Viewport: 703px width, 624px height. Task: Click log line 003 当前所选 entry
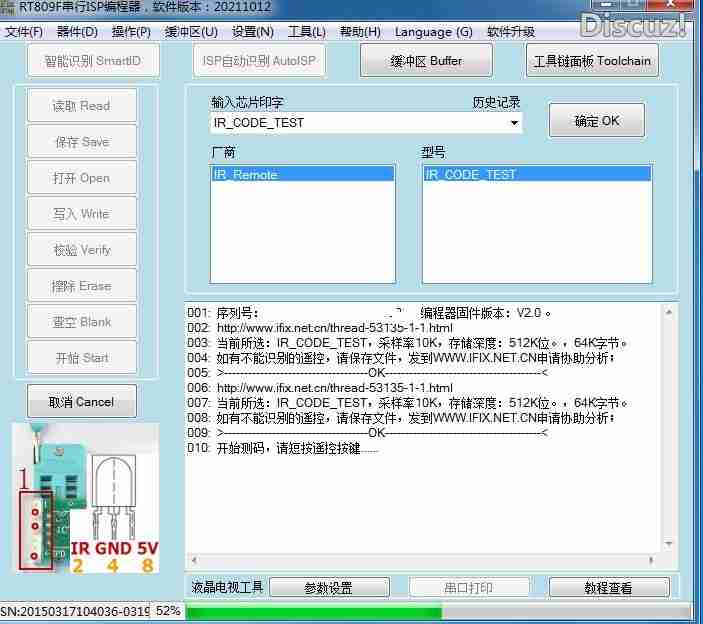click(408, 343)
